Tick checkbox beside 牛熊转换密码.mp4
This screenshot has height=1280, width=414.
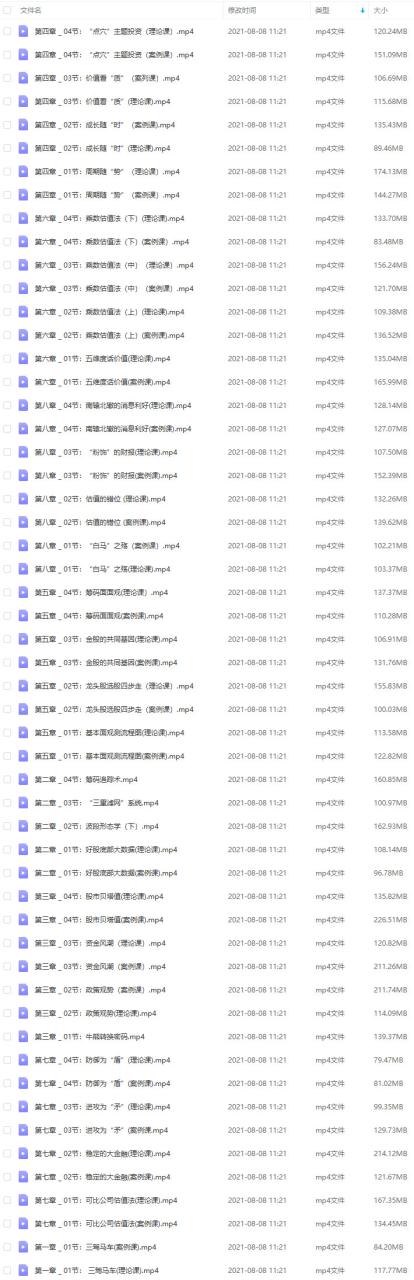7,1036
